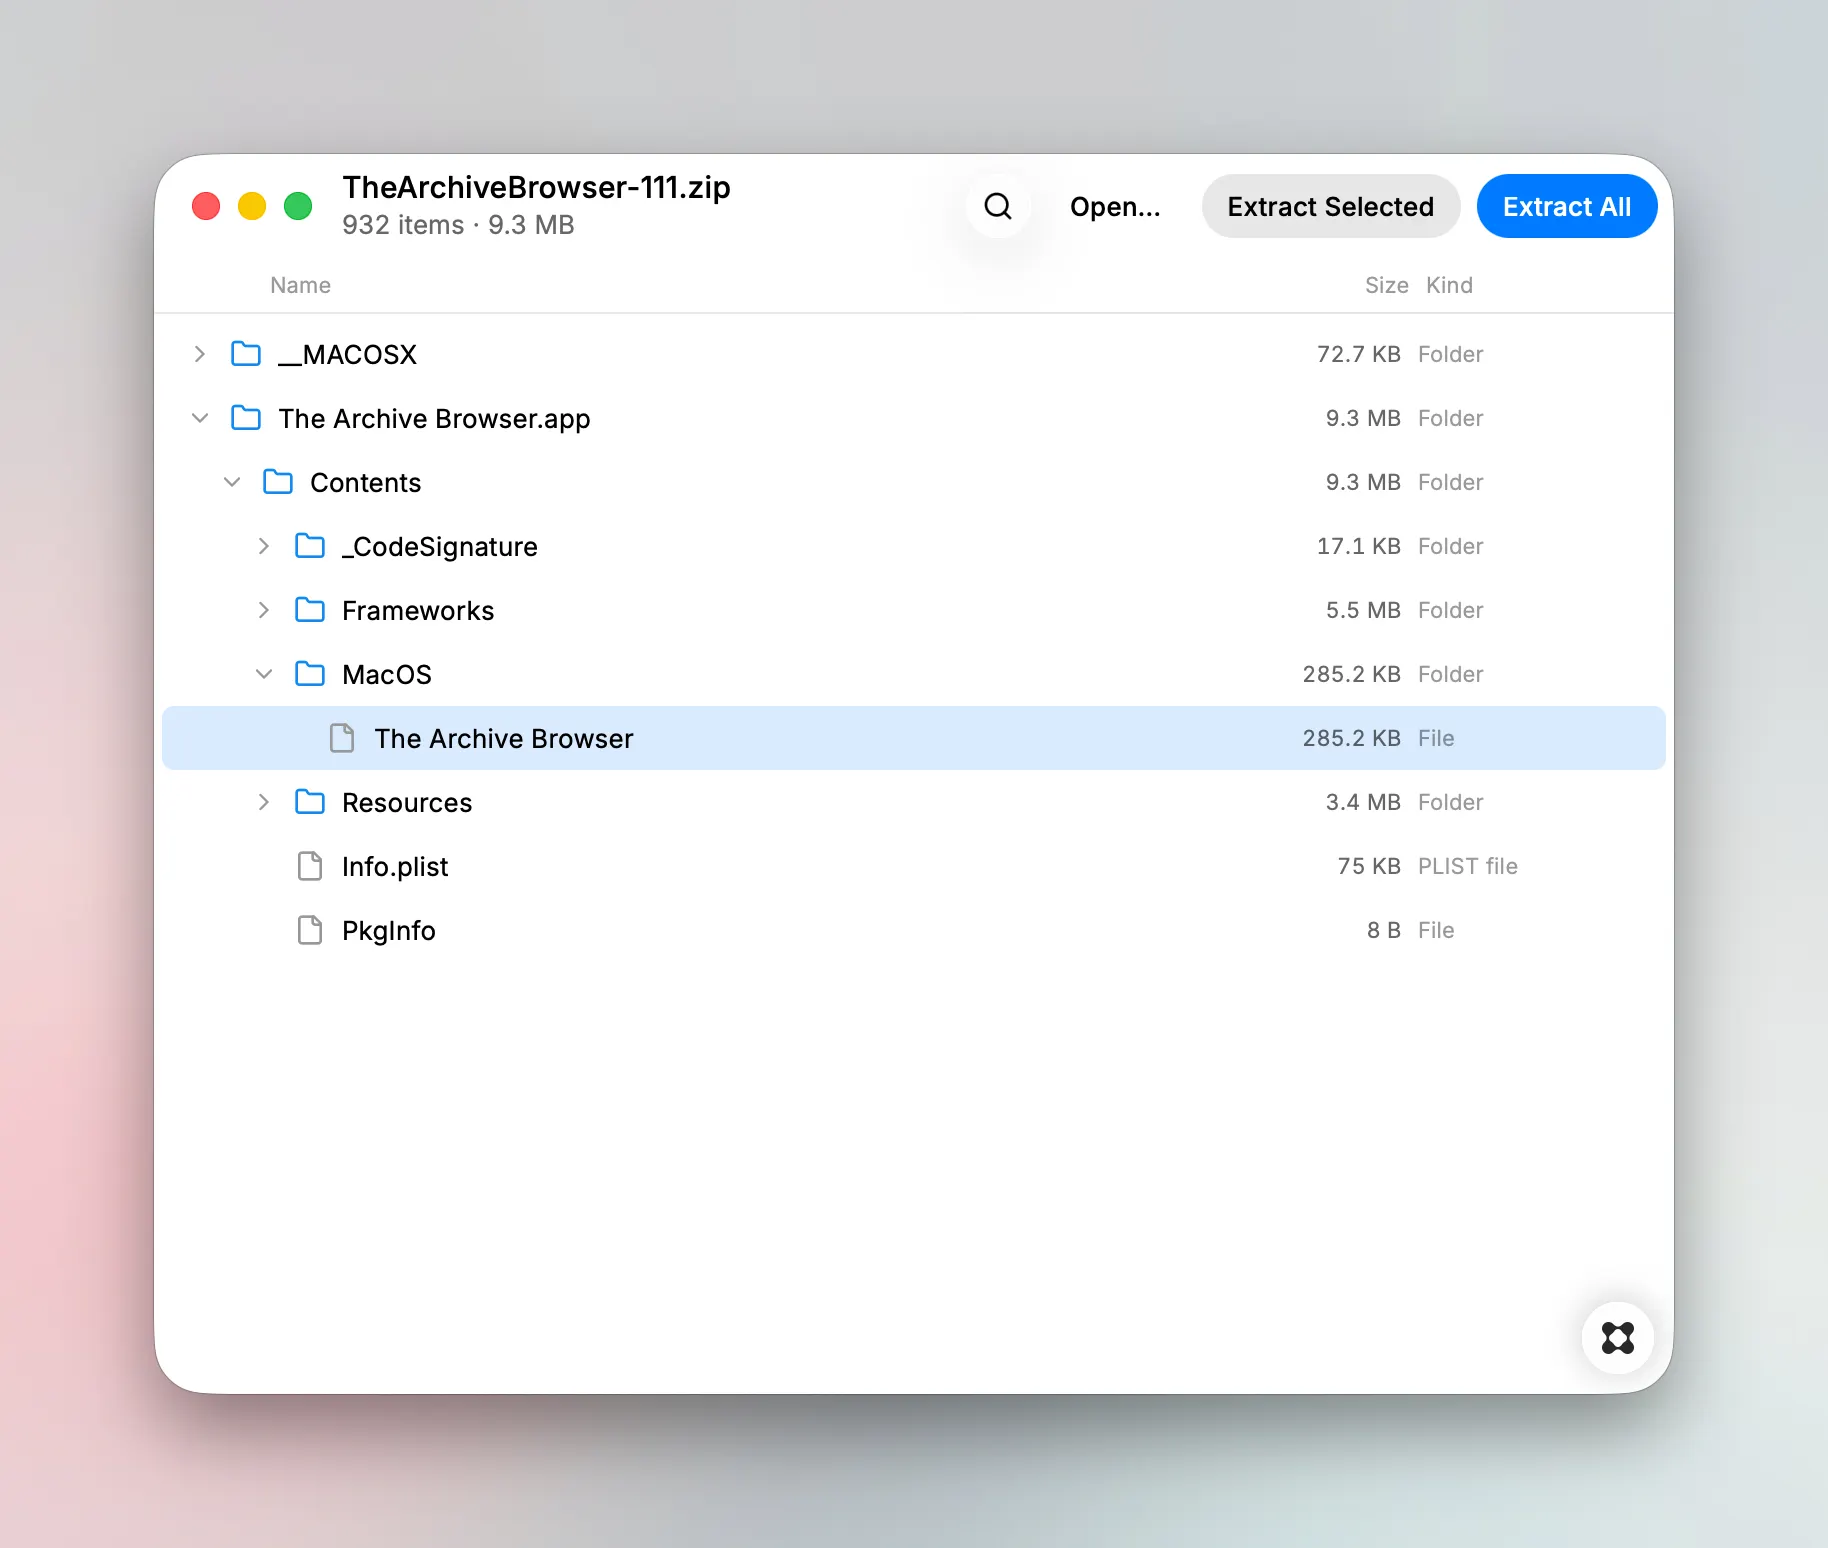Select the Contents row name
The width and height of the screenshot is (1828, 1548).
365,482
